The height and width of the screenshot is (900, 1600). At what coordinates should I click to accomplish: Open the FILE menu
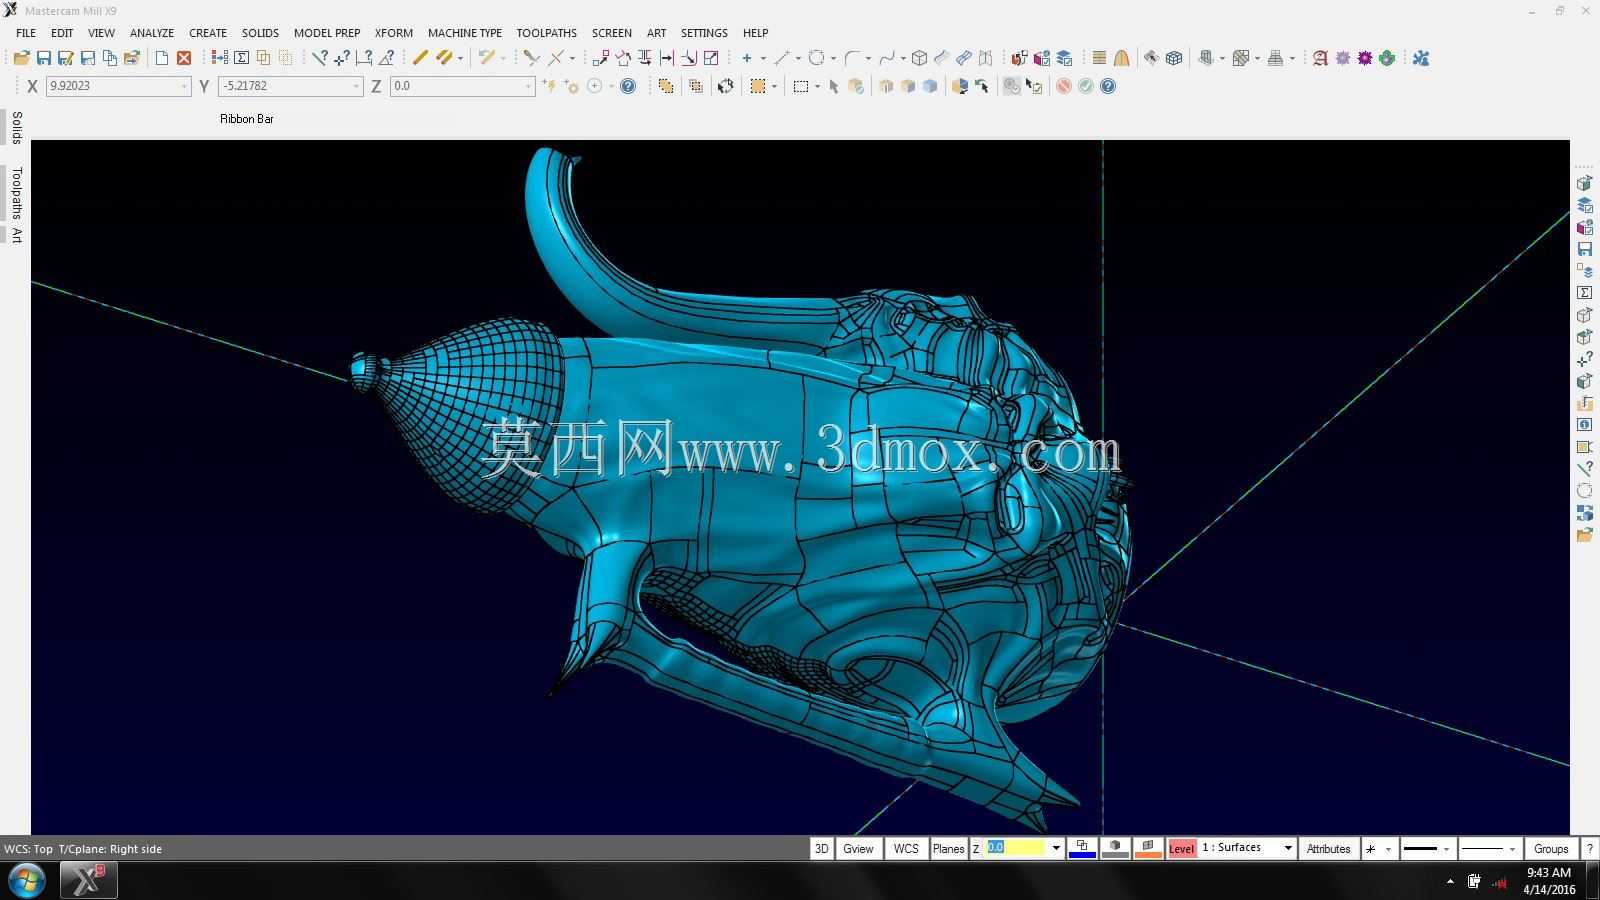(x=26, y=33)
